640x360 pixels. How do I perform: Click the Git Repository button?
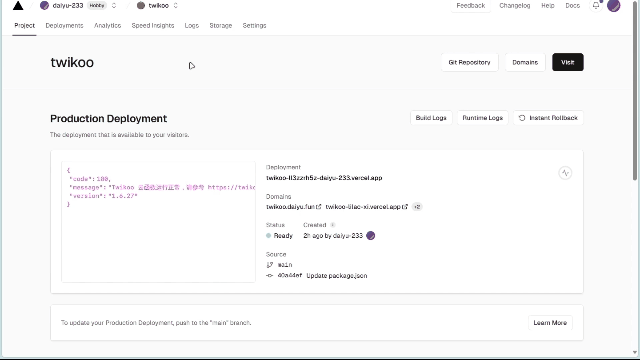469,62
